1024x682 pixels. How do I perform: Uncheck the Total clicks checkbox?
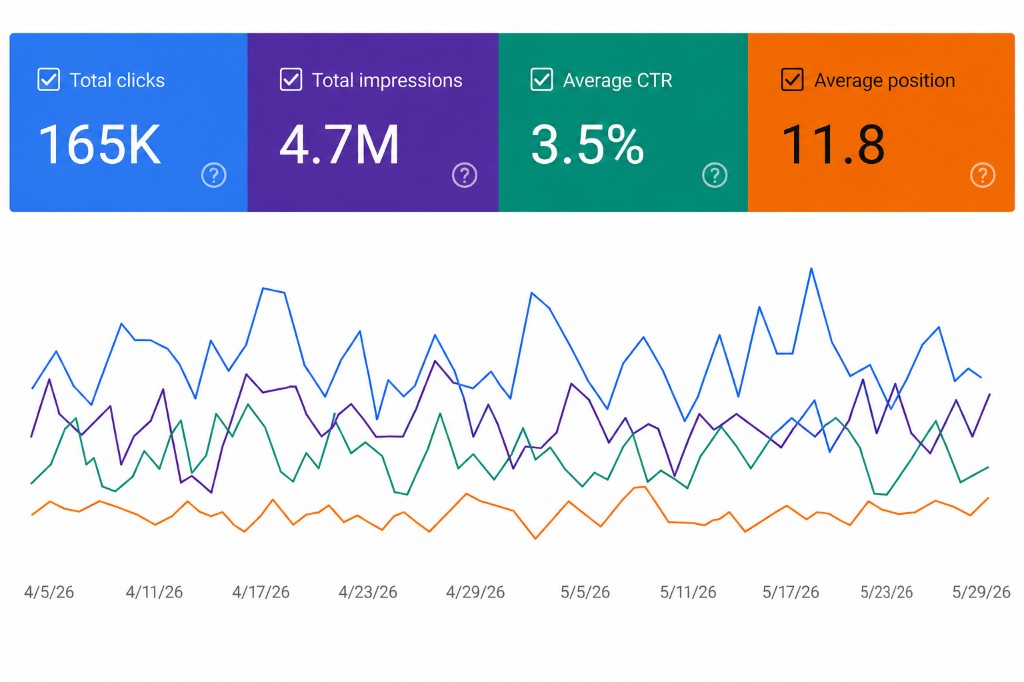click(x=49, y=80)
